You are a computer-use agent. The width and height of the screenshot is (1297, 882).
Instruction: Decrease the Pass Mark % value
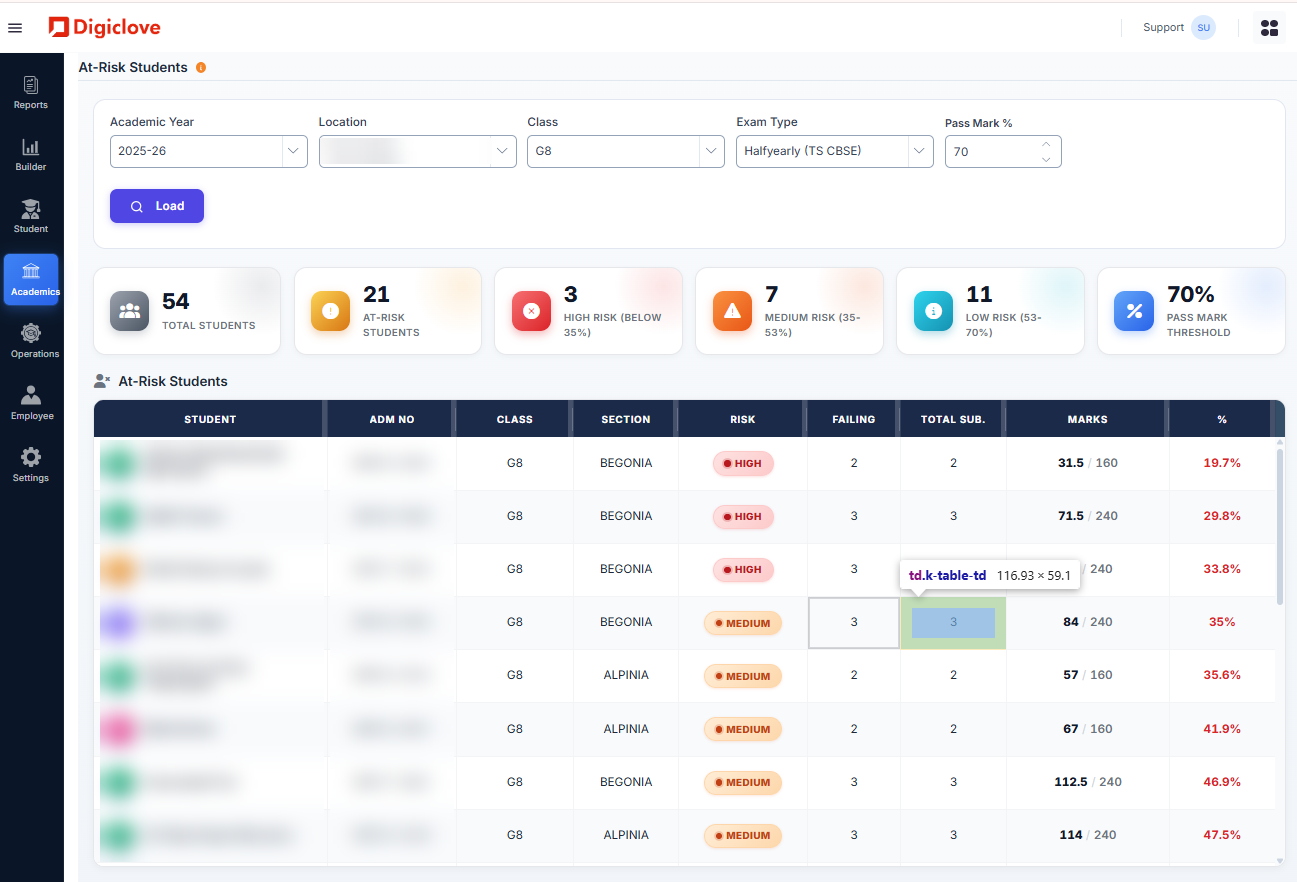click(1046, 159)
